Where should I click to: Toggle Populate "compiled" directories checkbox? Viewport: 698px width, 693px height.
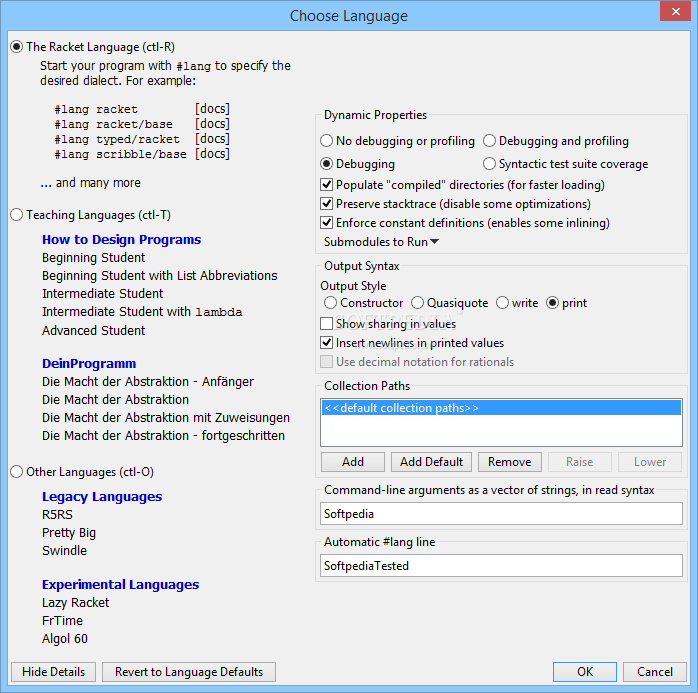[x=326, y=184]
